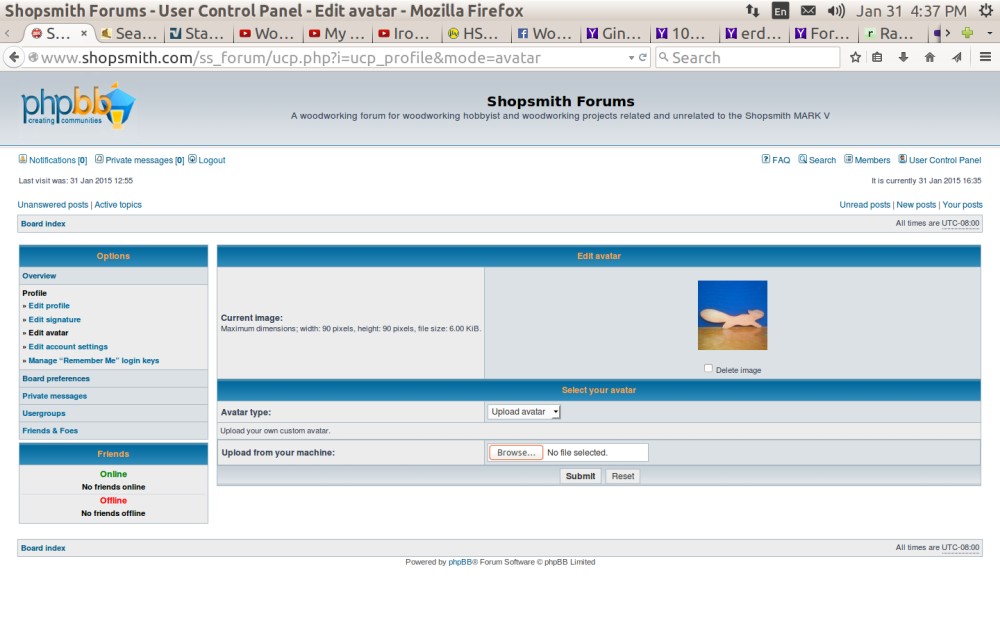Click the Reset button
This screenshot has height=625, width=1000.
623,476
